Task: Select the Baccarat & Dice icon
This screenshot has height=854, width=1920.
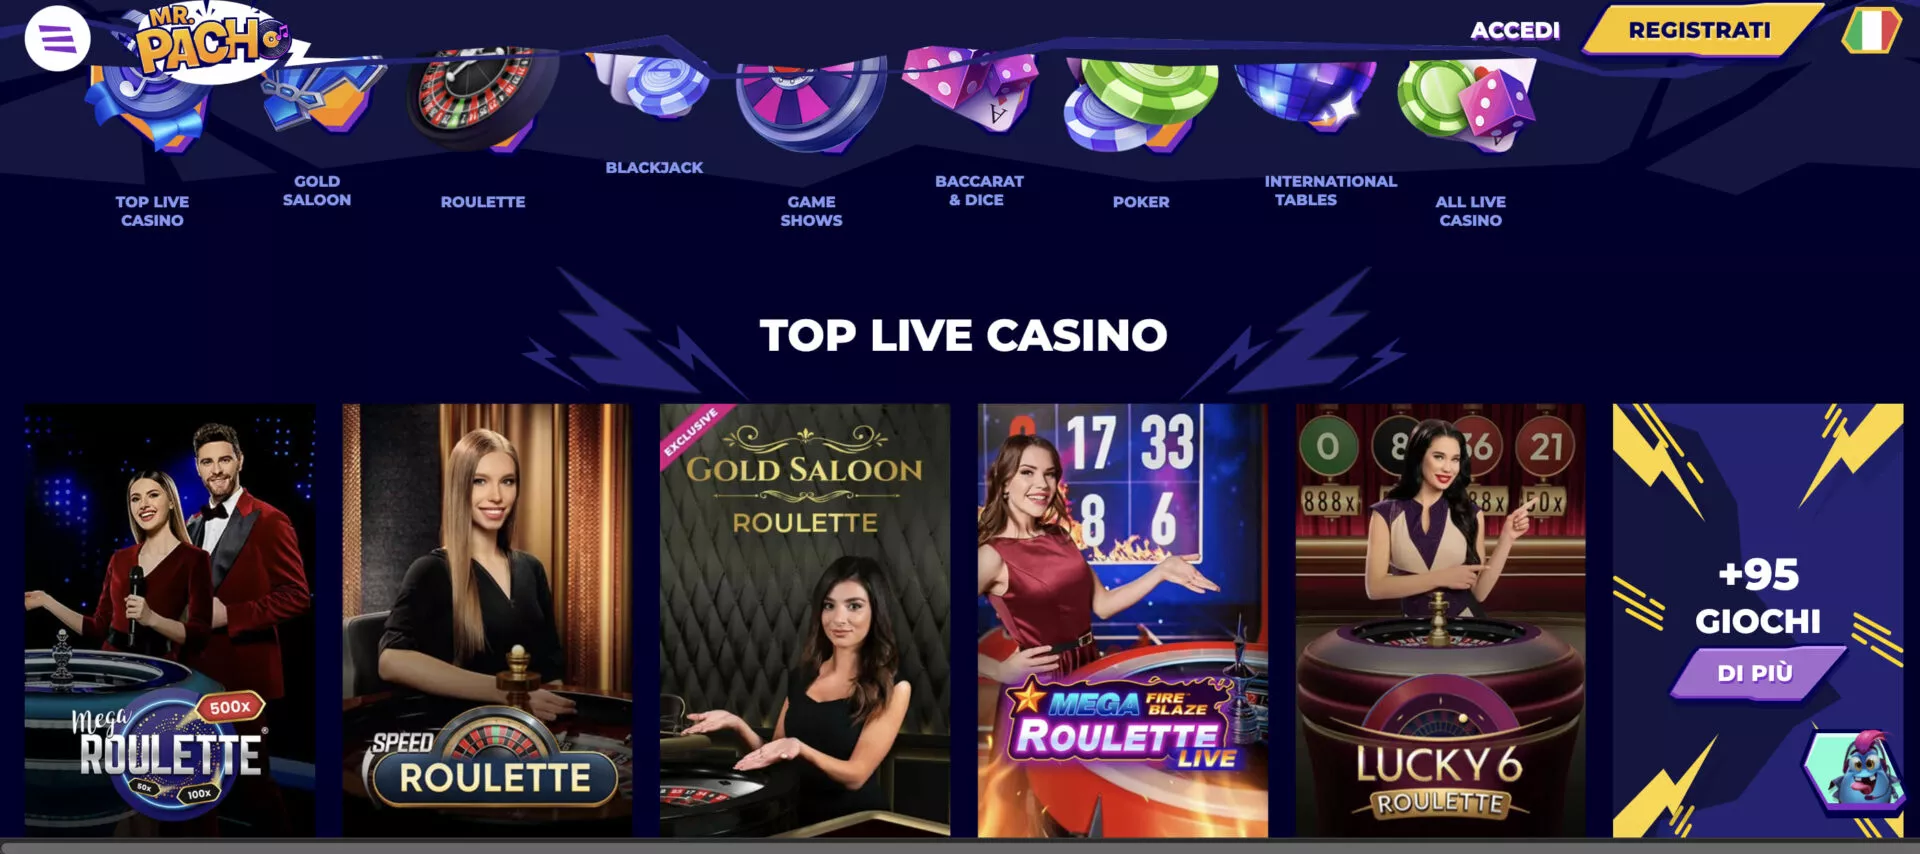Action: (972, 90)
